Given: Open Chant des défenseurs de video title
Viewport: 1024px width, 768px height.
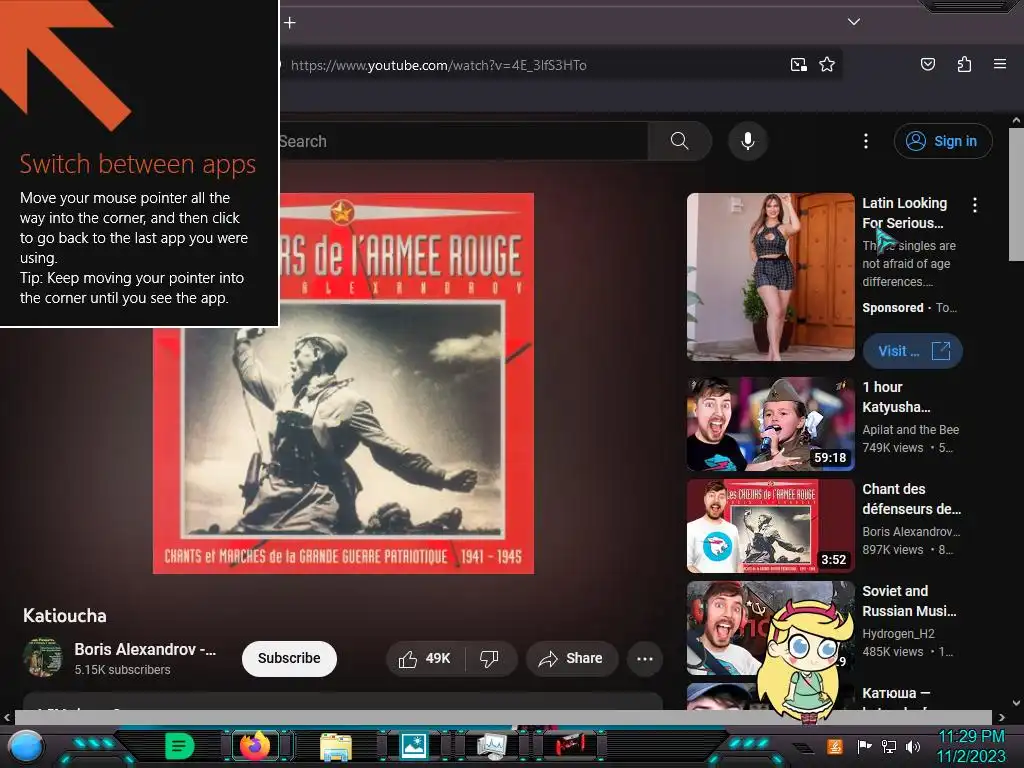Looking at the screenshot, I should click(912, 499).
